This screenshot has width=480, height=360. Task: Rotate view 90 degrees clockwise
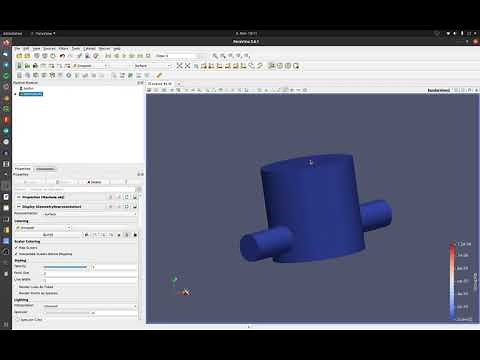point(252,66)
